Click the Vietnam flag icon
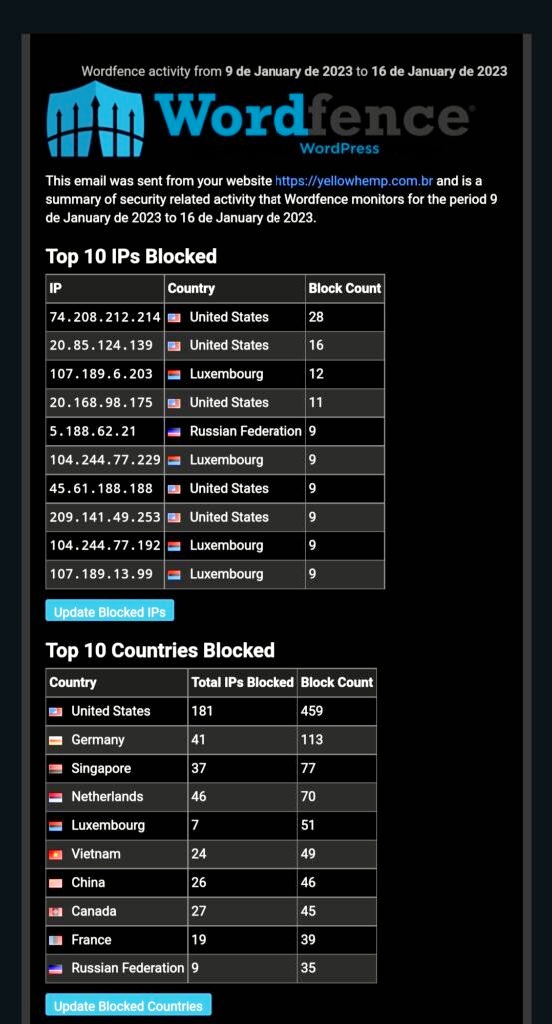Screen dimensions: 552x1024 (56, 854)
